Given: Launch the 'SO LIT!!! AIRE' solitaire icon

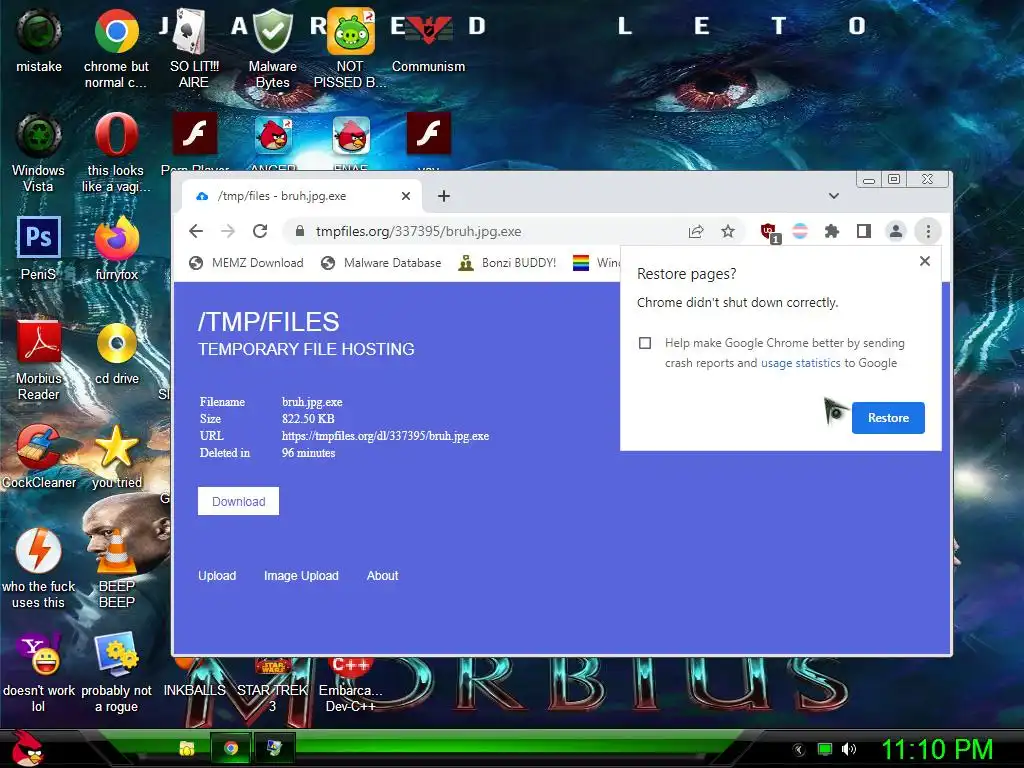Looking at the screenshot, I should click(x=194, y=48).
